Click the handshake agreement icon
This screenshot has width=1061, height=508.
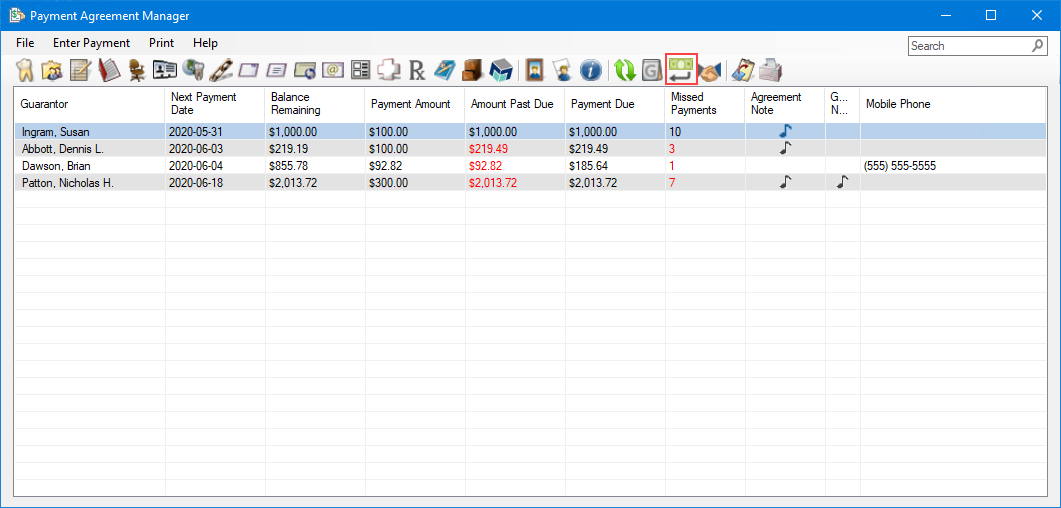point(709,70)
